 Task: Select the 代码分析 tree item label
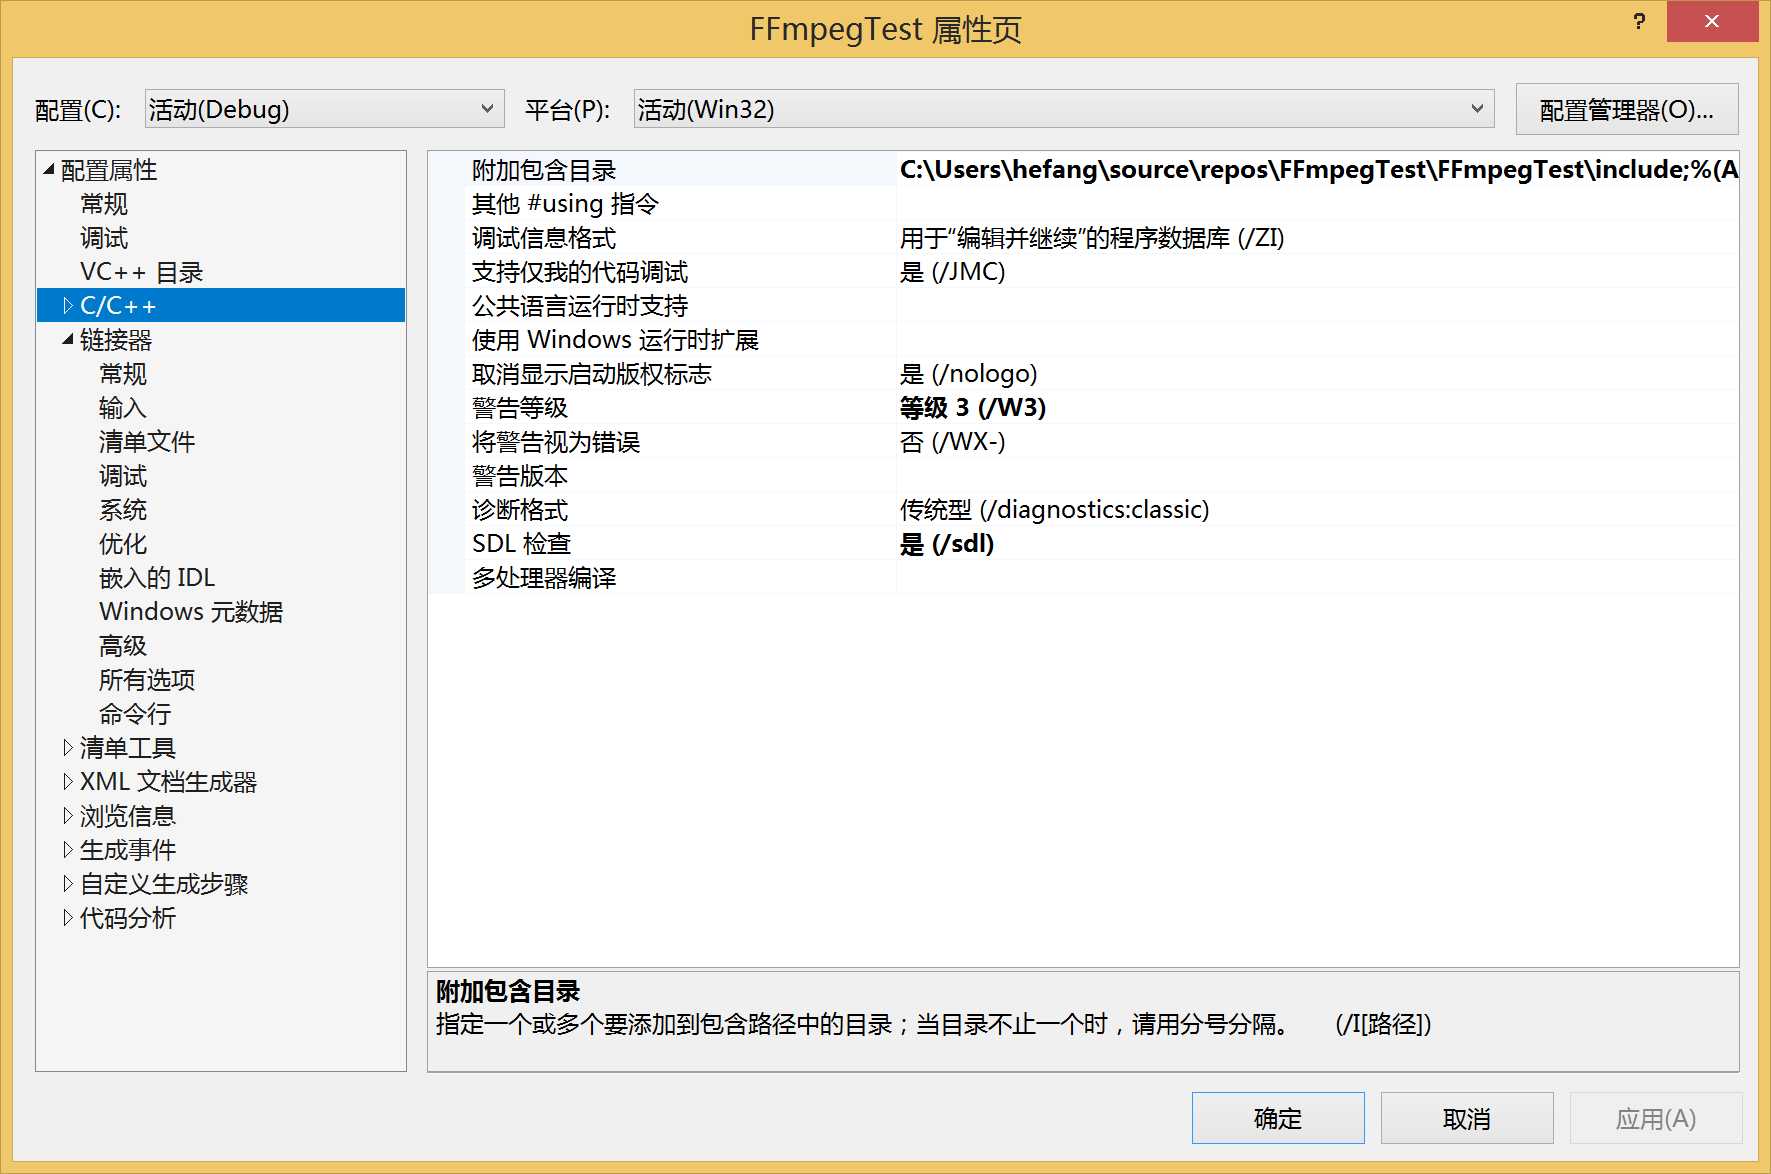pos(128,918)
